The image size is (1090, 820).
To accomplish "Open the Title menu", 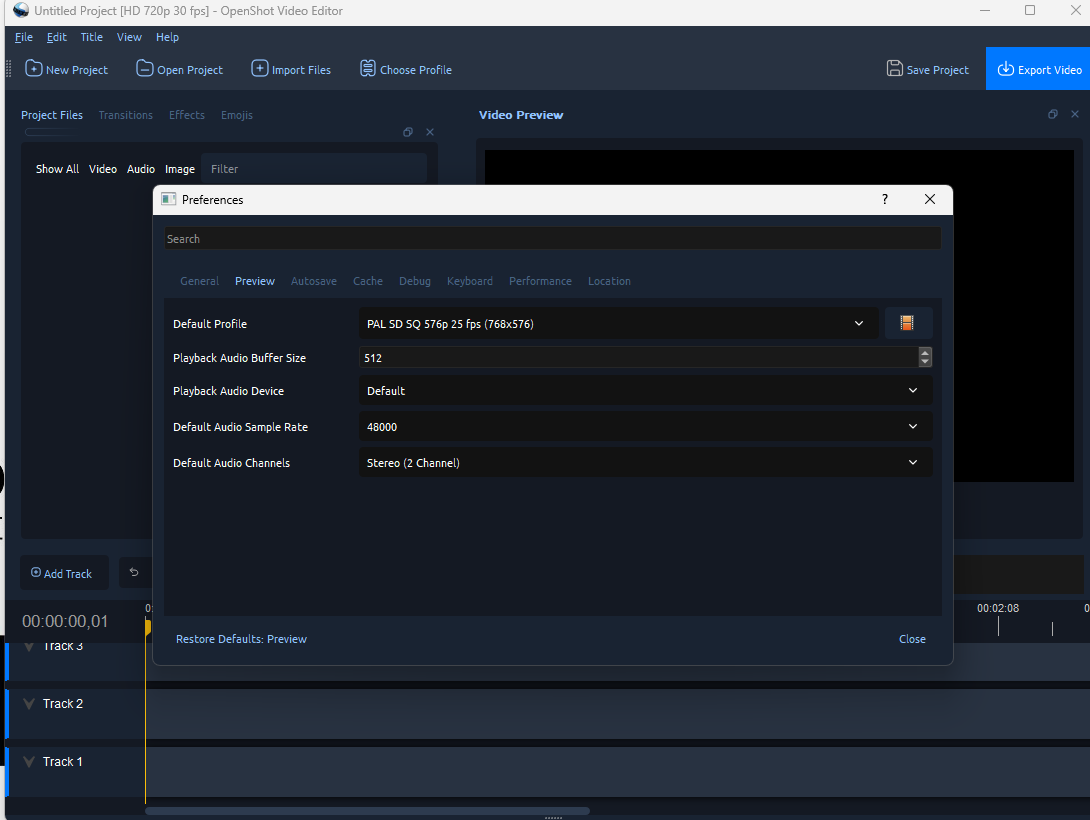I will coord(91,37).
